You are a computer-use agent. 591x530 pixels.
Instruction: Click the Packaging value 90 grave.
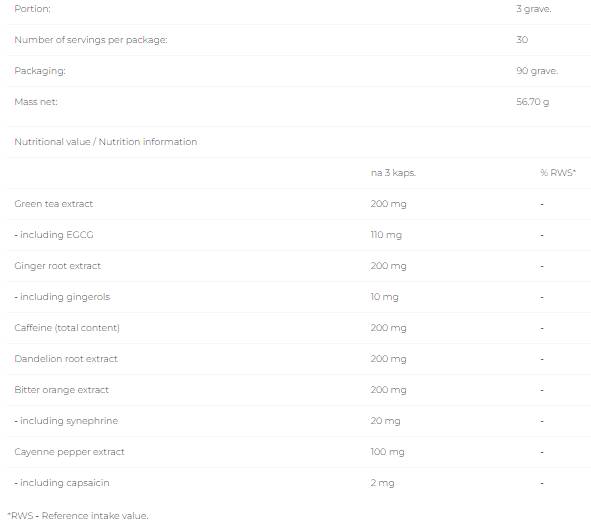tap(537, 71)
